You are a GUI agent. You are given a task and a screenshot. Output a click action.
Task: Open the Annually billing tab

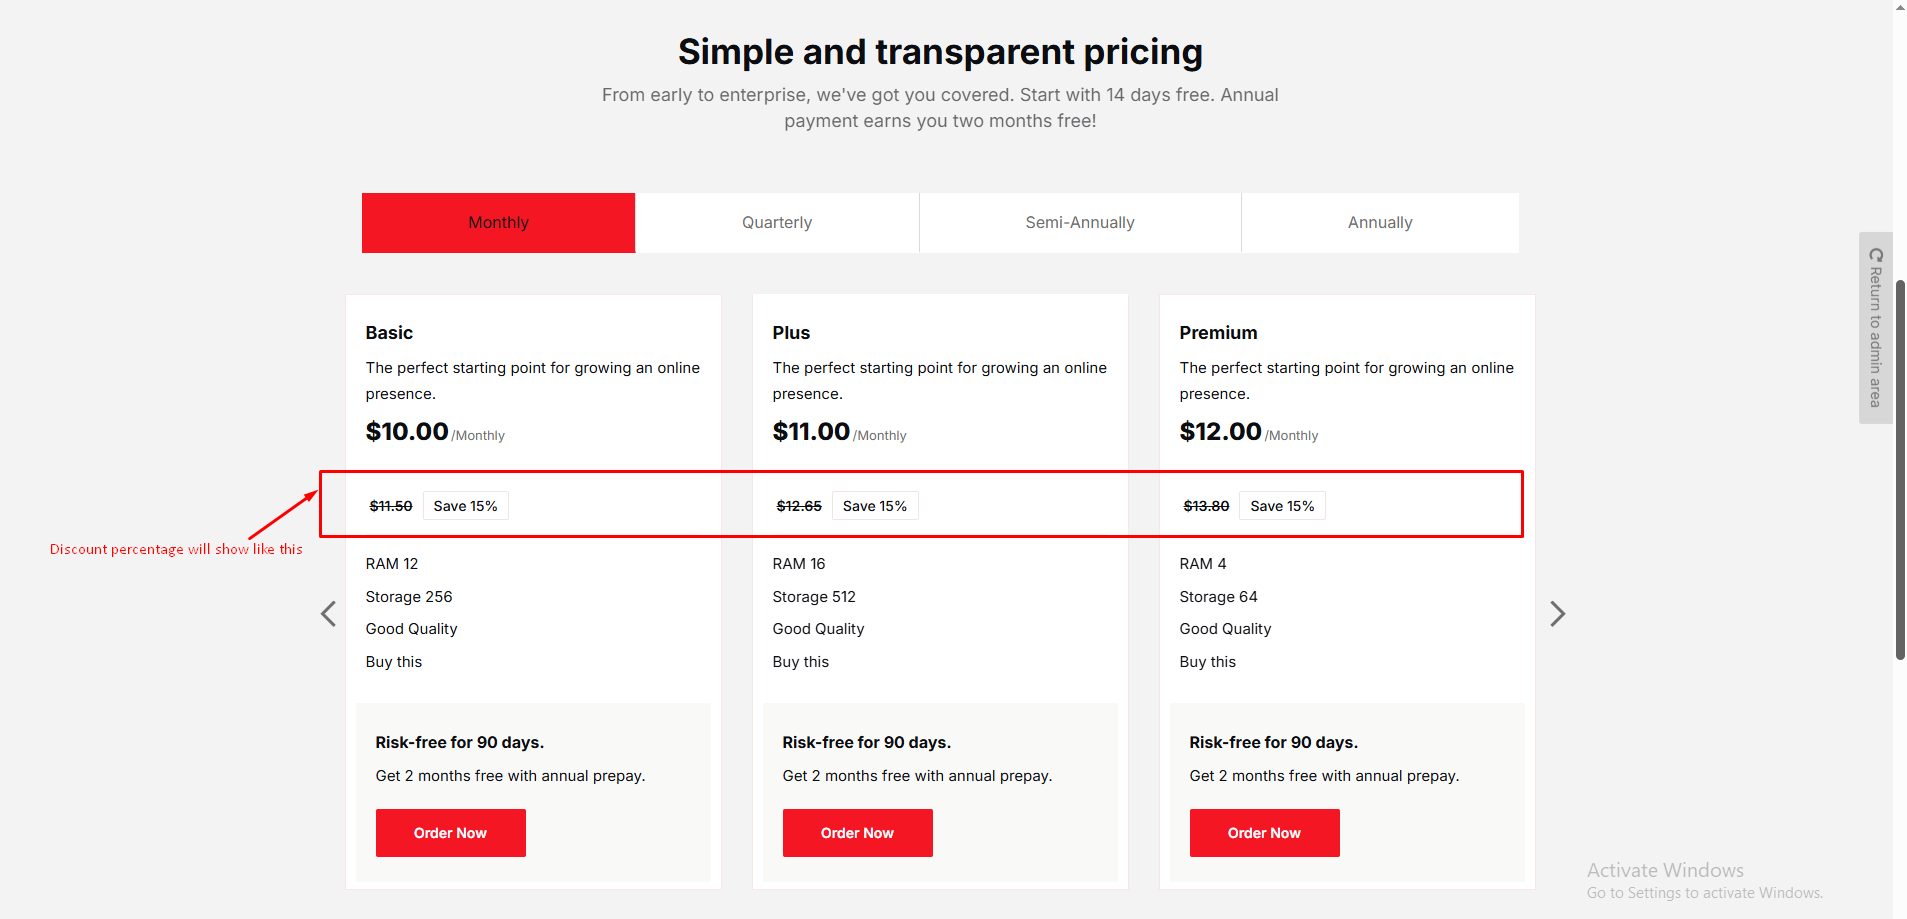(x=1380, y=223)
